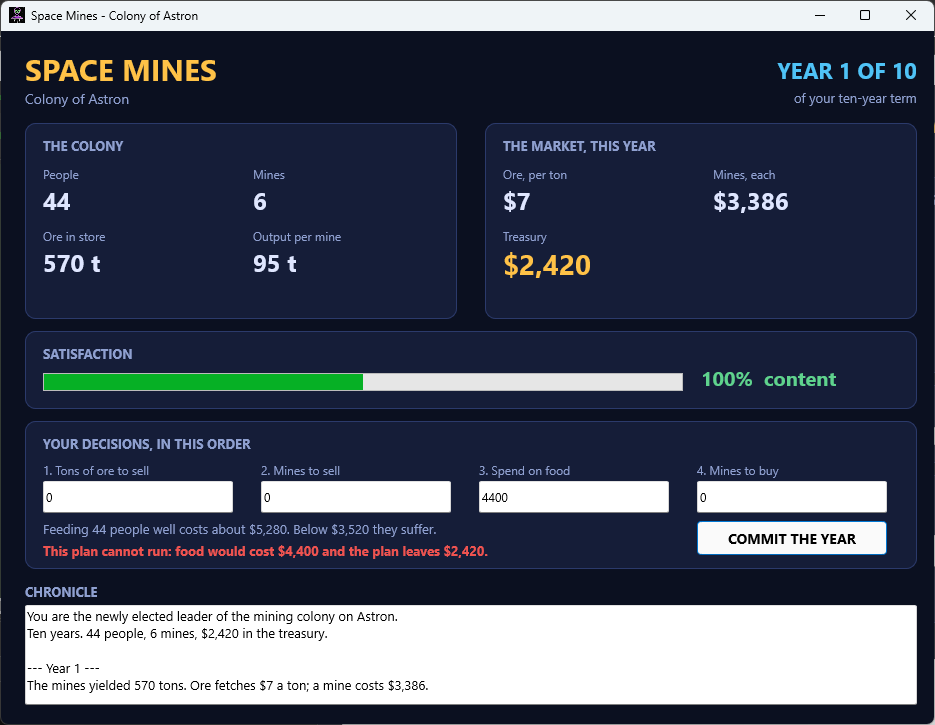Click the satisfaction progress bar
The image size is (935, 725).
point(363,382)
